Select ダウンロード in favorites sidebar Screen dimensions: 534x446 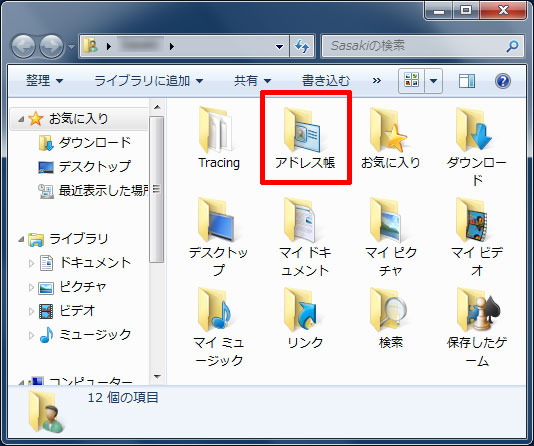click(x=85, y=143)
